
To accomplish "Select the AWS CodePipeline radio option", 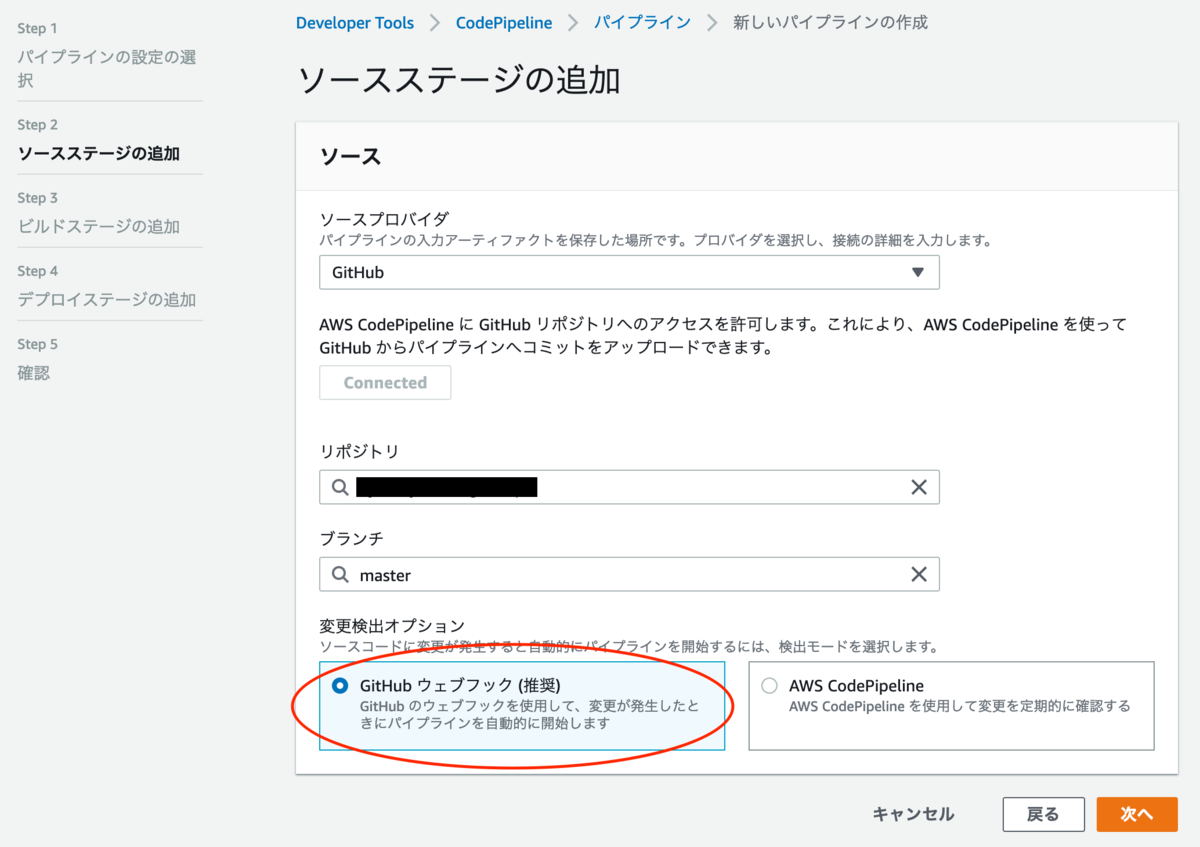I will (769, 686).
